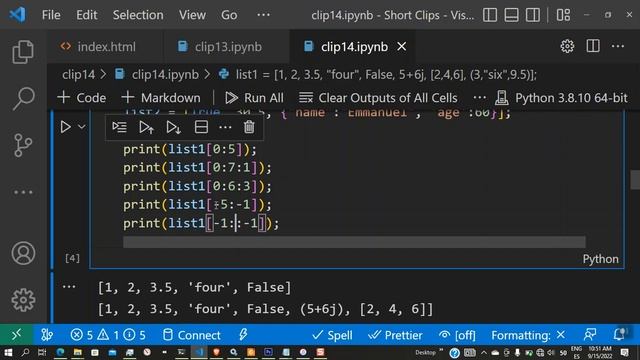
Task: Open the Selection menu
Action: (x=138, y=15)
